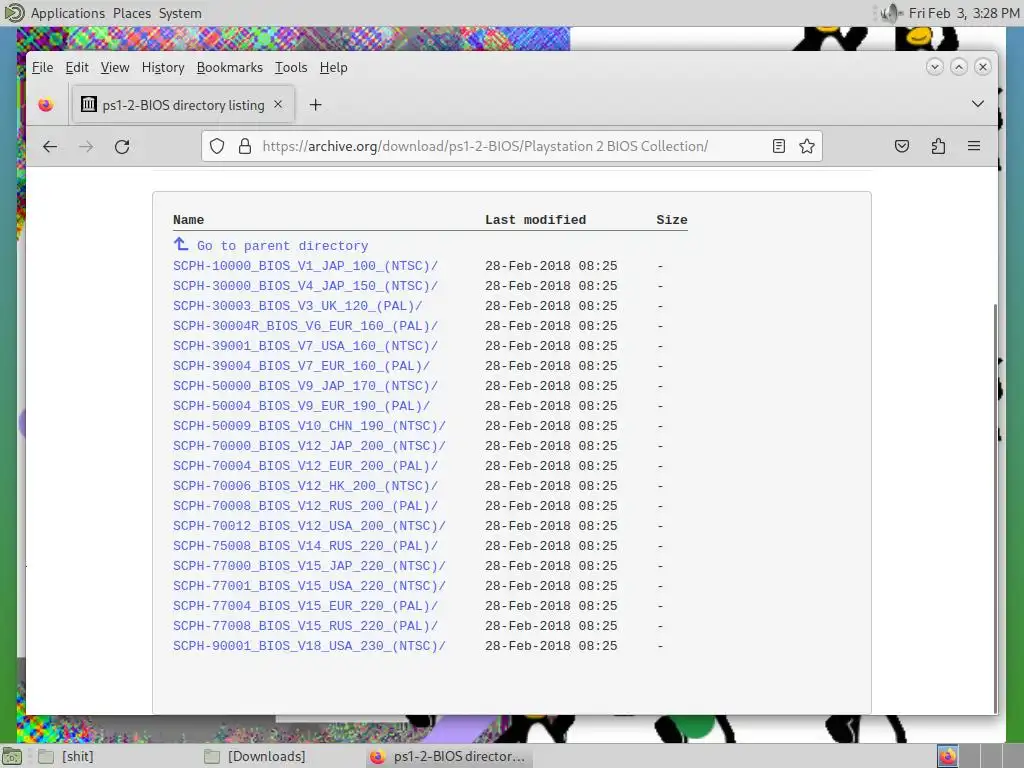The image size is (1024, 768).
Task: Bookmark this page with the star icon
Action: pyautogui.click(x=807, y=146)
